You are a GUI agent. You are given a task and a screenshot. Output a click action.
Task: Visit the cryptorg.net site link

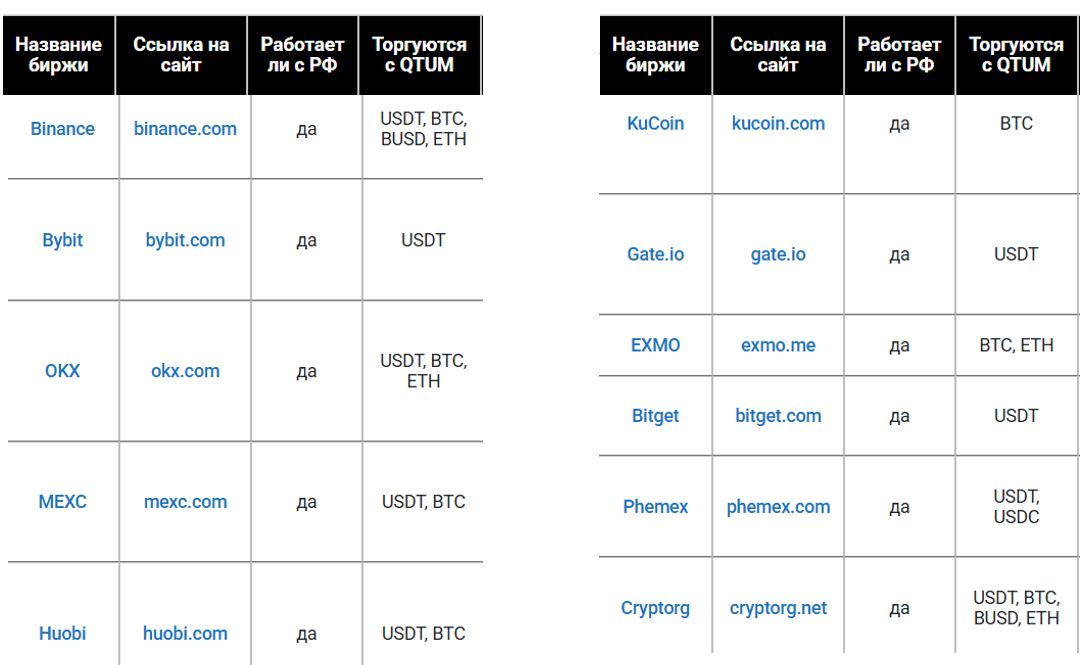point(778,608)
